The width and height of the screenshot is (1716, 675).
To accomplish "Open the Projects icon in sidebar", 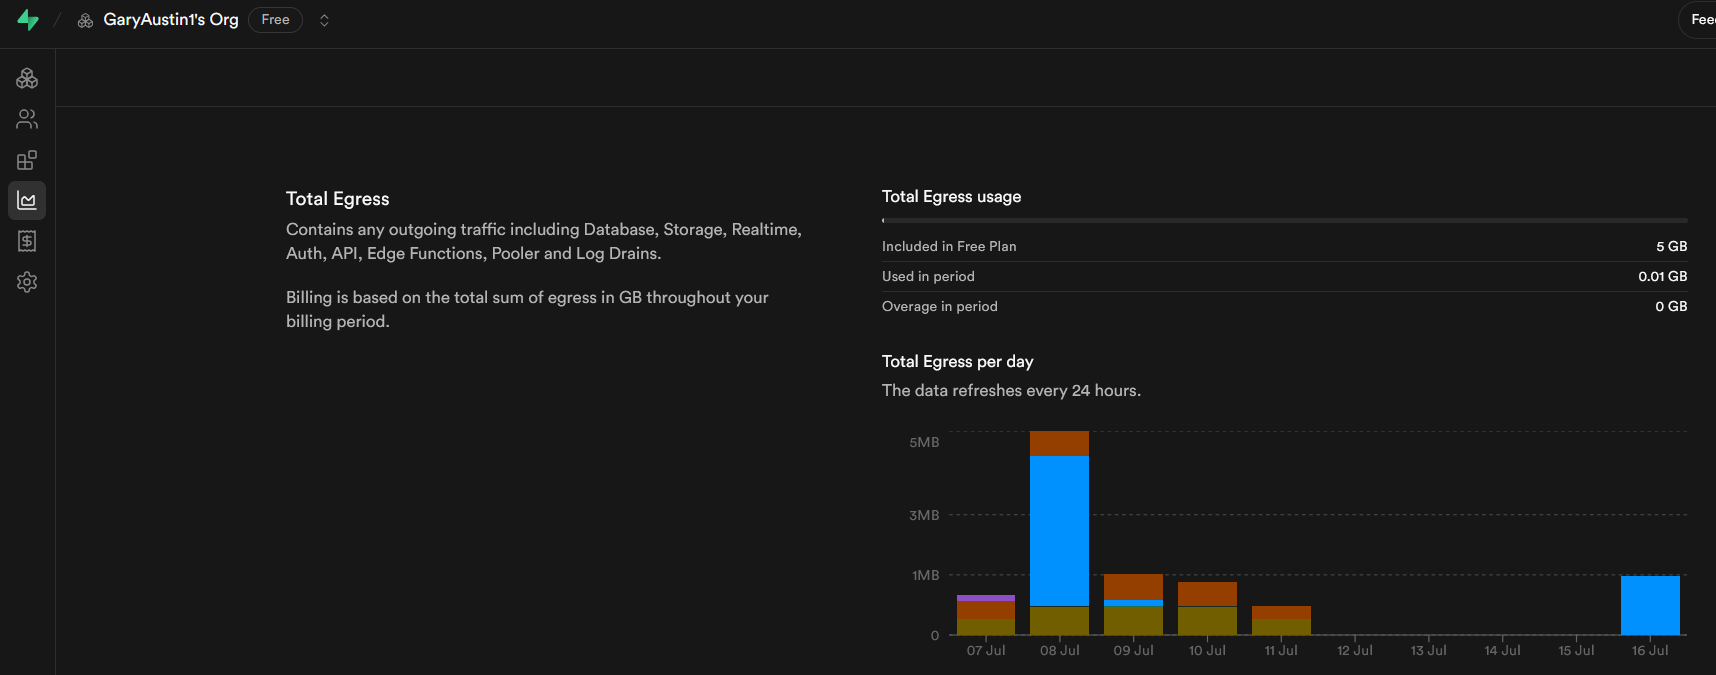I will pyautogui.click(x=27, y=78).
